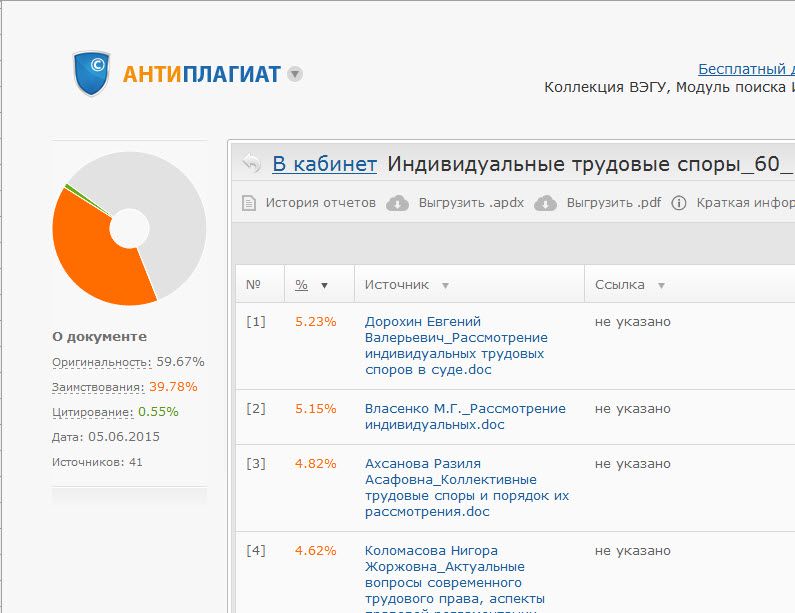Select Выгрузить .apdx
This screenshot has width=795, height=613.
(x=471, y=203)
